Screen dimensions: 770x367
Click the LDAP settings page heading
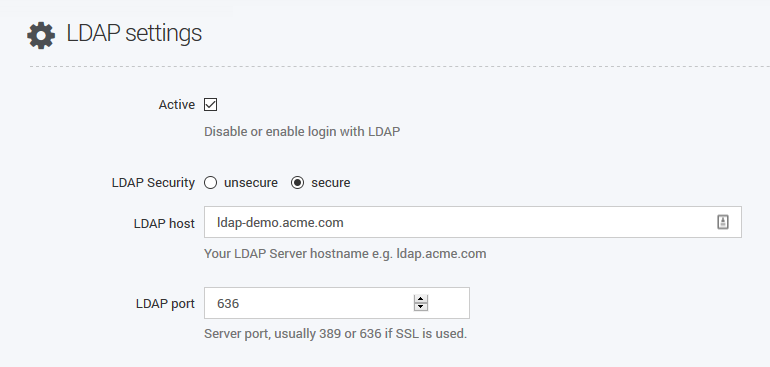pyautogui.click(x=134, y=33)
